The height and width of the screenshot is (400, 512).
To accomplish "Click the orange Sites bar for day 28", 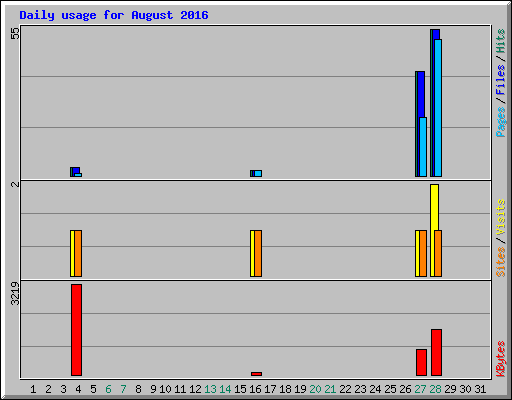I will [x=438, y=253].
